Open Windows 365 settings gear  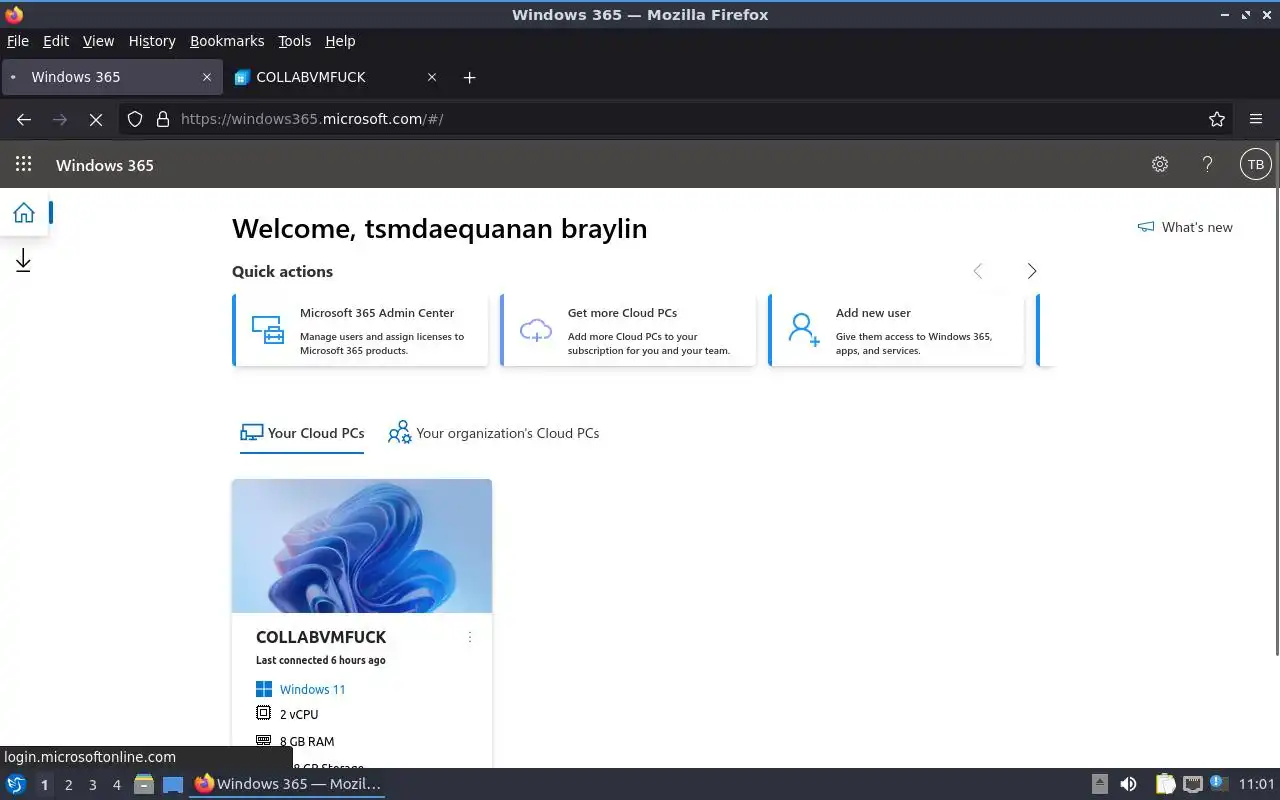1160,164
